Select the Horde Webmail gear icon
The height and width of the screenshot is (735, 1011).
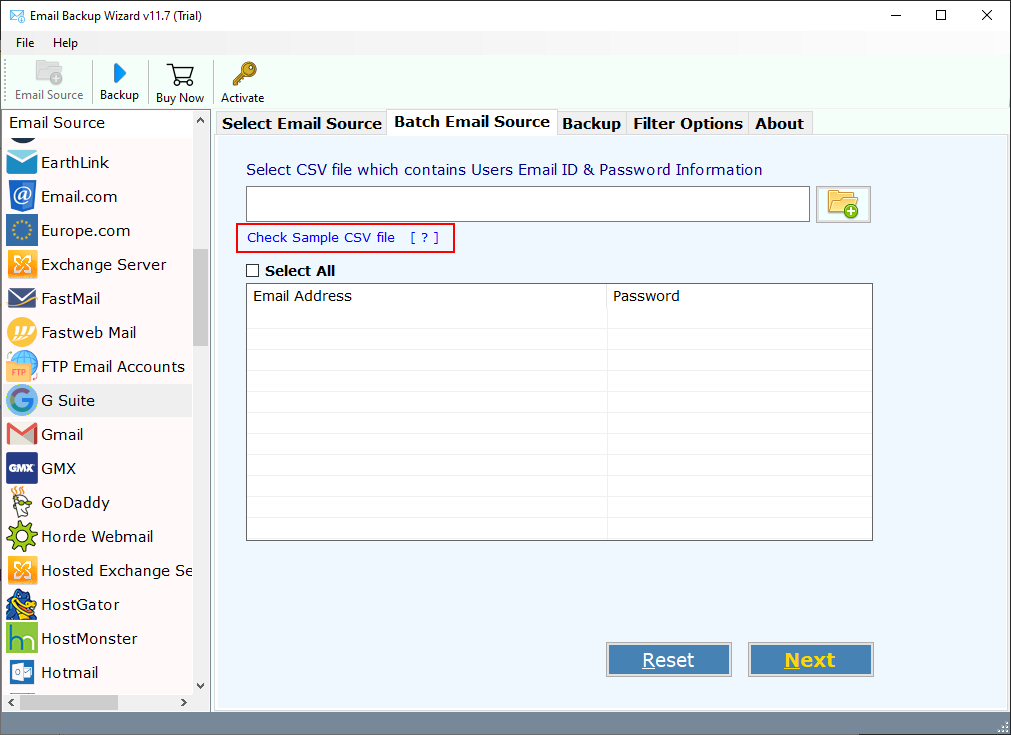pos(22,536)
